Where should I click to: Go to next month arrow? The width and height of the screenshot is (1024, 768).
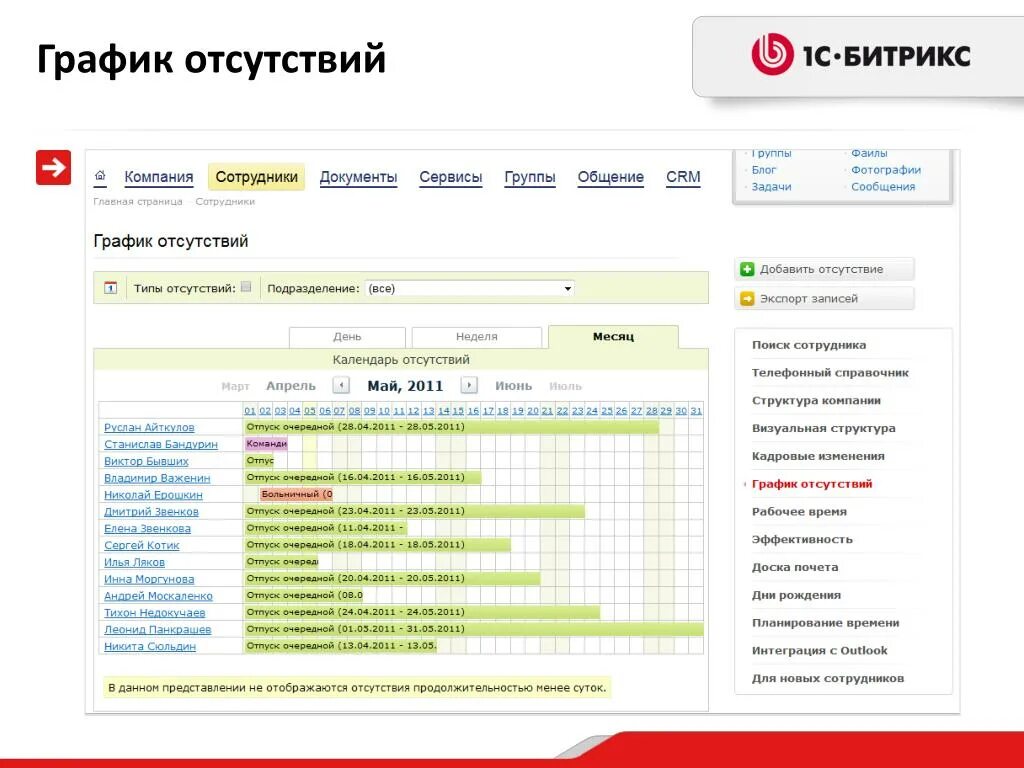click(469, 385)
